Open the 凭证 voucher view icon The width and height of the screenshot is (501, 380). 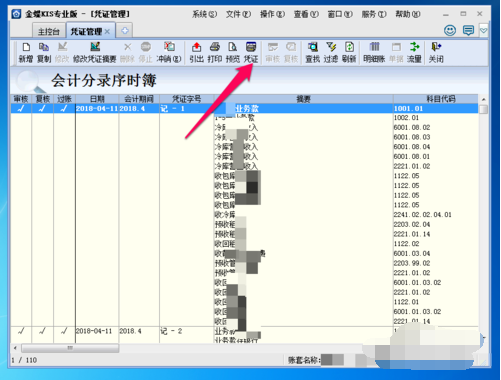click(x=251, y=53)
